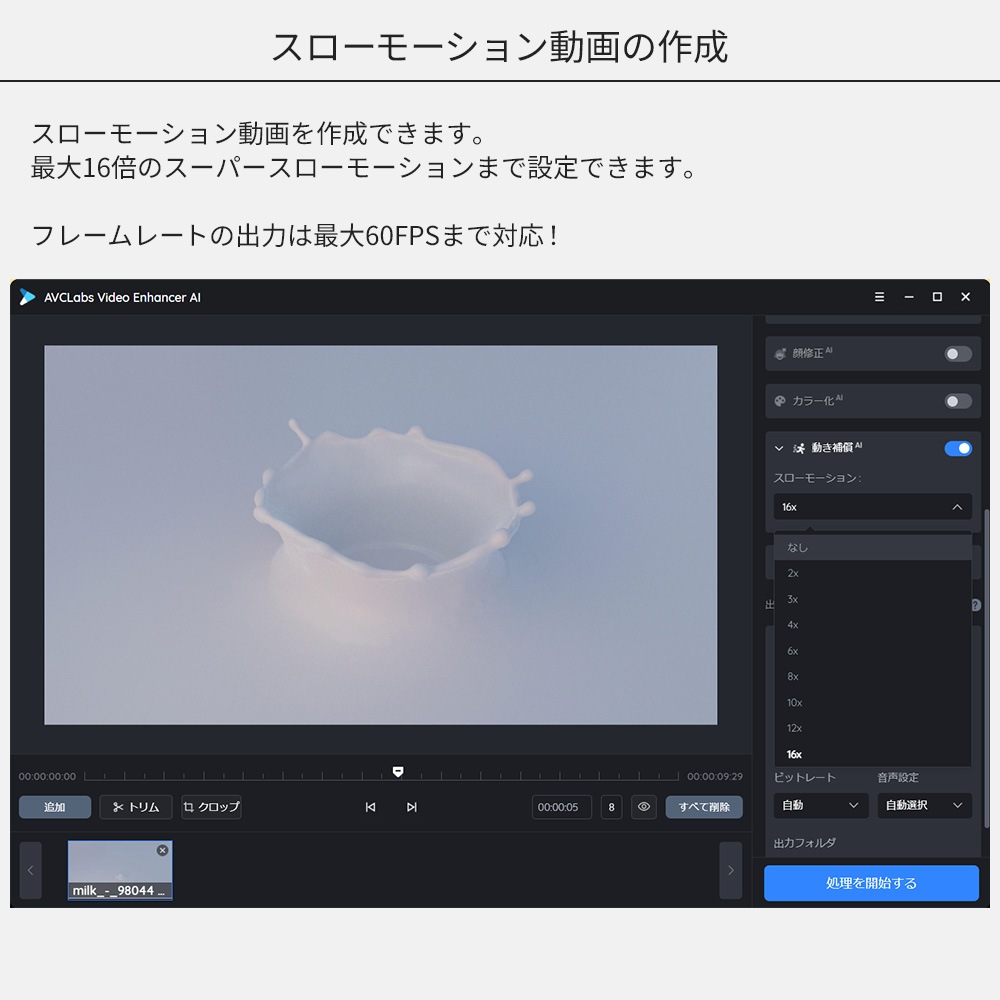This screenshot has width=1000, height=1000.
Task: Click the timeline playhead marker
Action: 398,772
